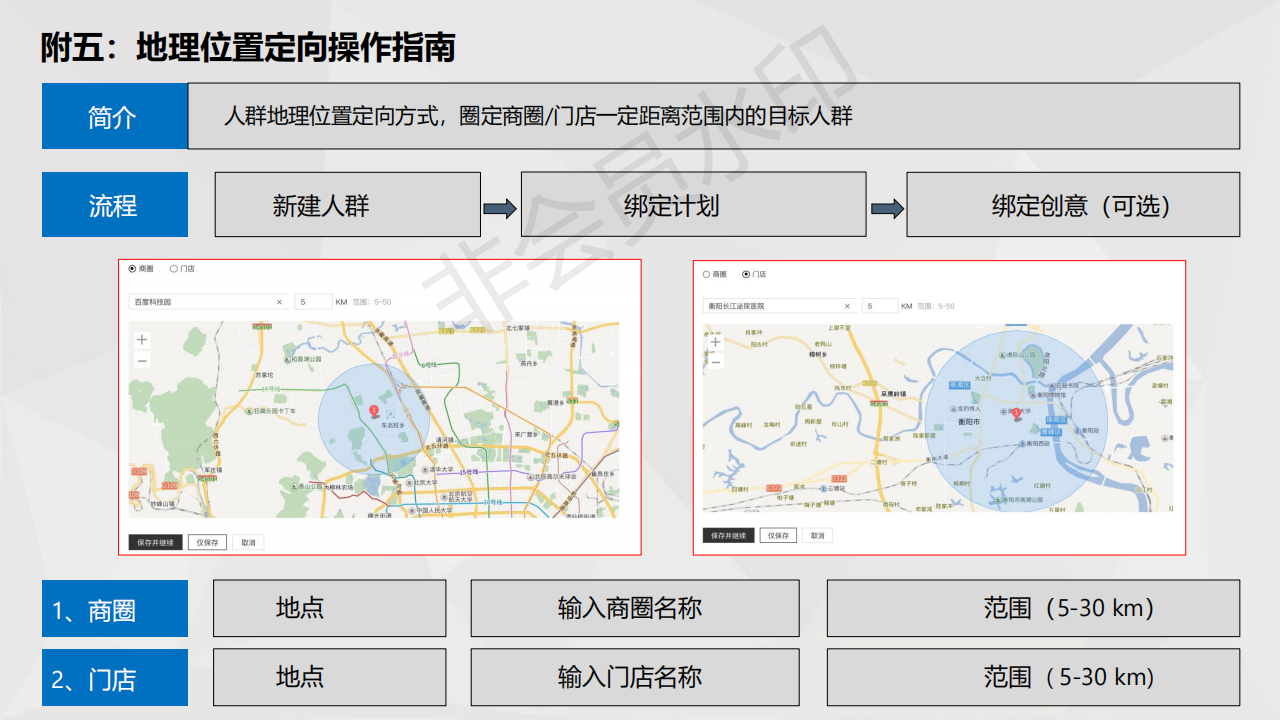1280x720 pixels.
Task: Select 门店 radio in right panel
Action: pos(746,274)
